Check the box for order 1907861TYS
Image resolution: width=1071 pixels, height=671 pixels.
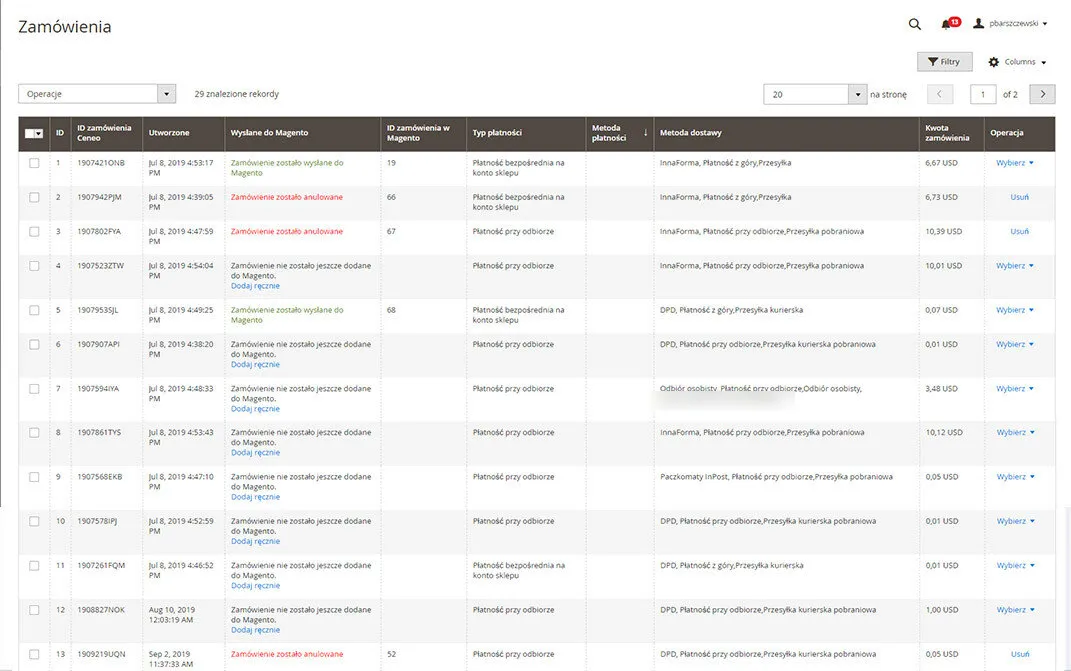[x=34, y=433]
